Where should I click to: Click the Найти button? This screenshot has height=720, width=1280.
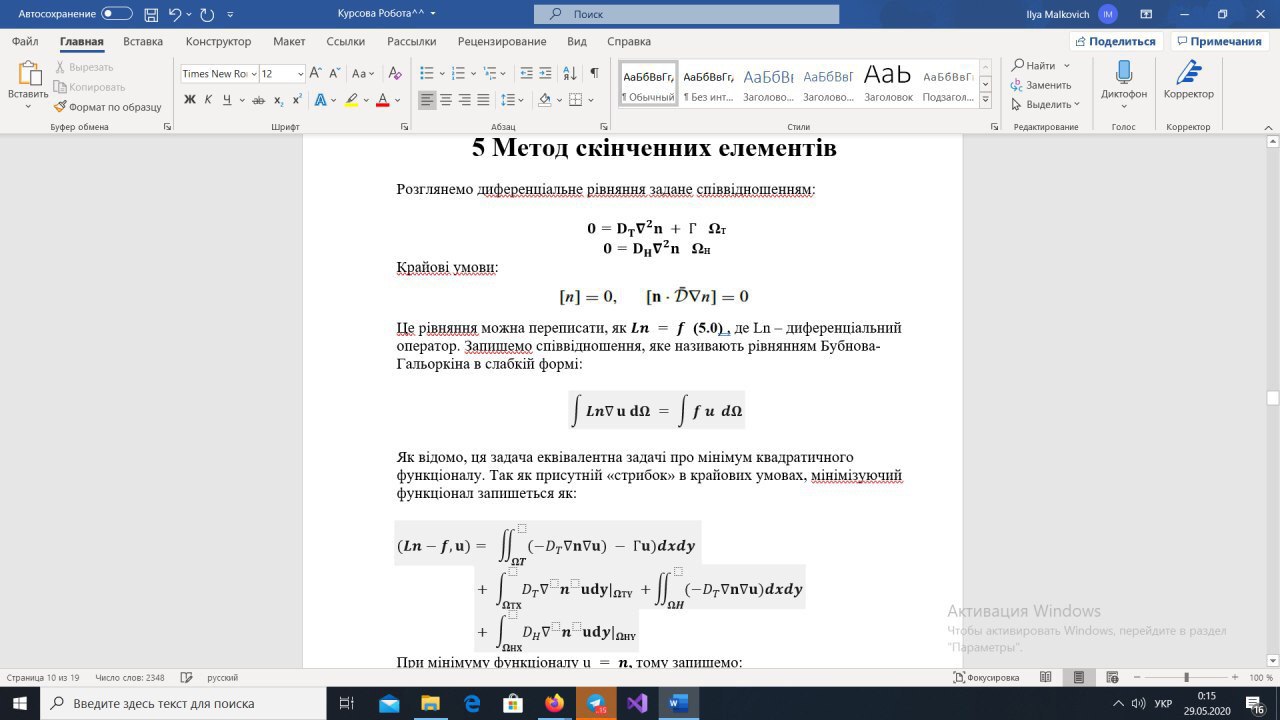click(1033, 66)
